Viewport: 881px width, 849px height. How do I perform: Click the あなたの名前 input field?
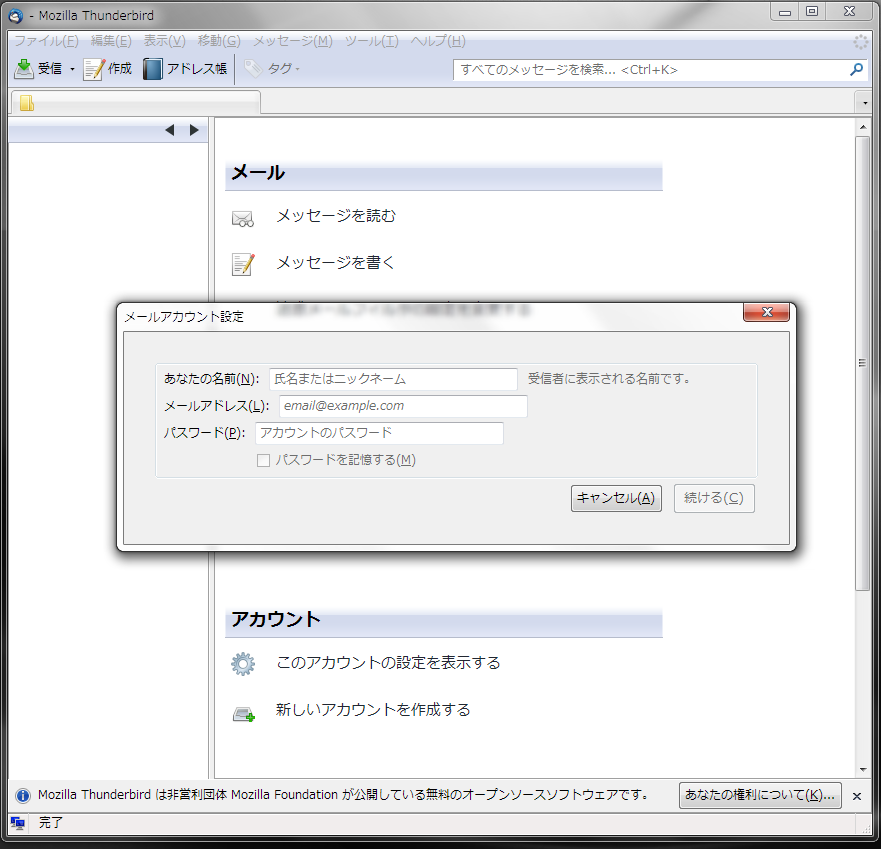point(393,379)
